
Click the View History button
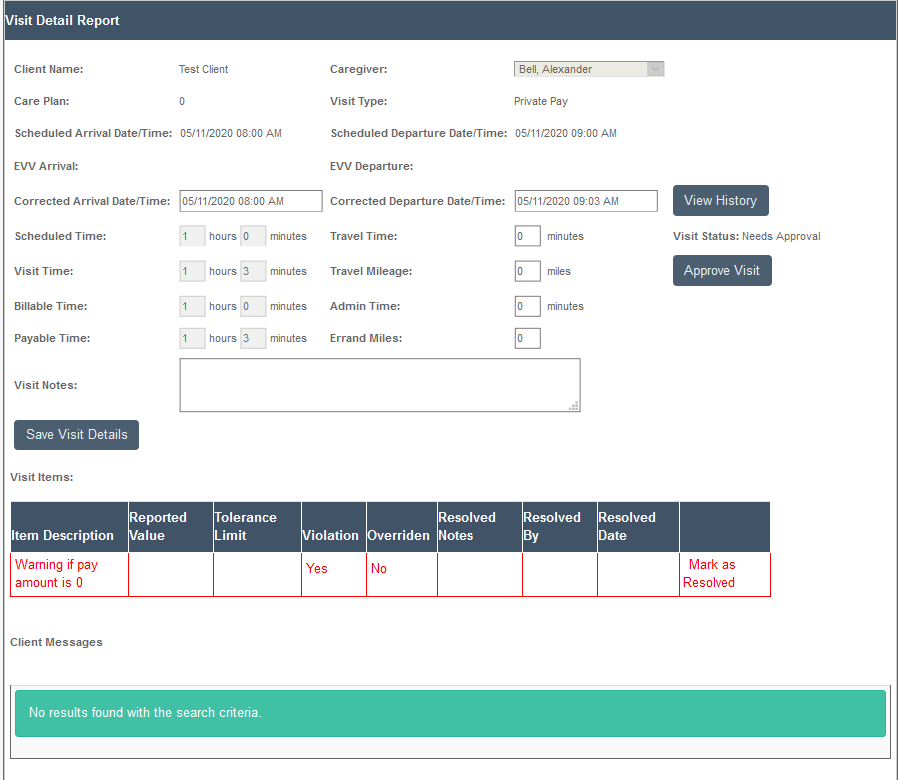click(x=720, y=200)
